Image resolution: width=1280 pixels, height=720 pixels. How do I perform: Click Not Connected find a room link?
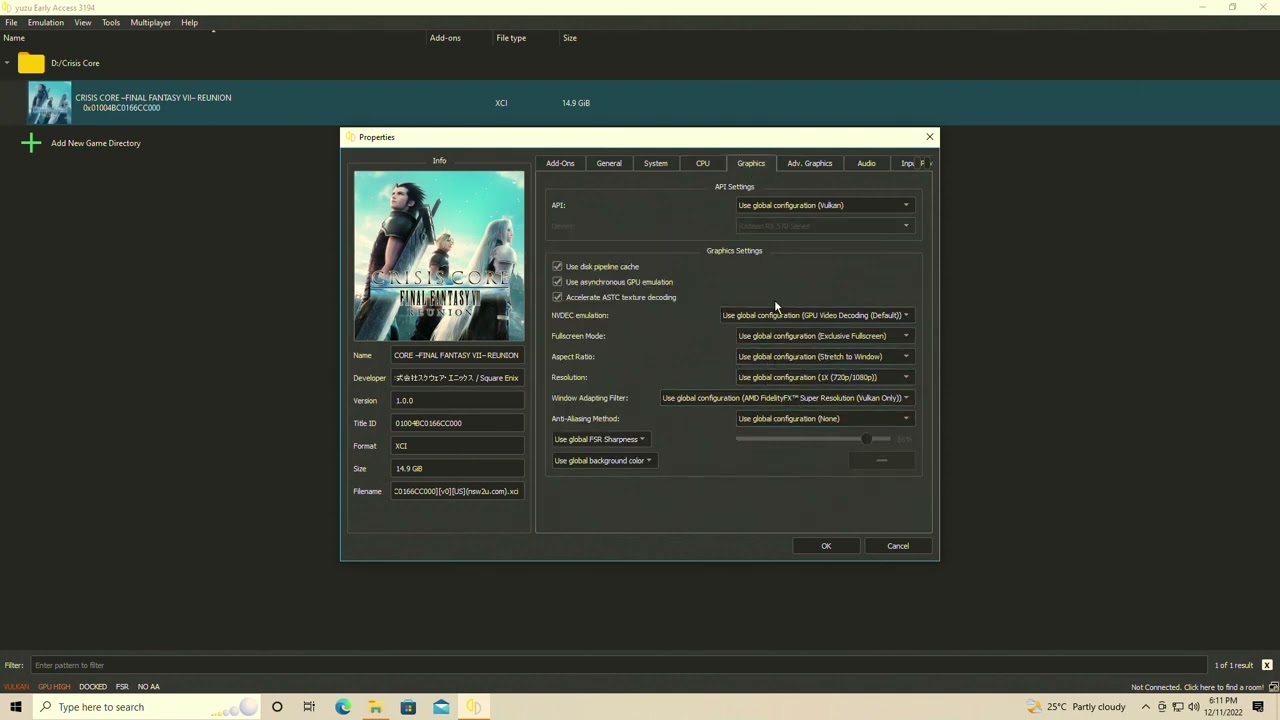coord(1197,687)
